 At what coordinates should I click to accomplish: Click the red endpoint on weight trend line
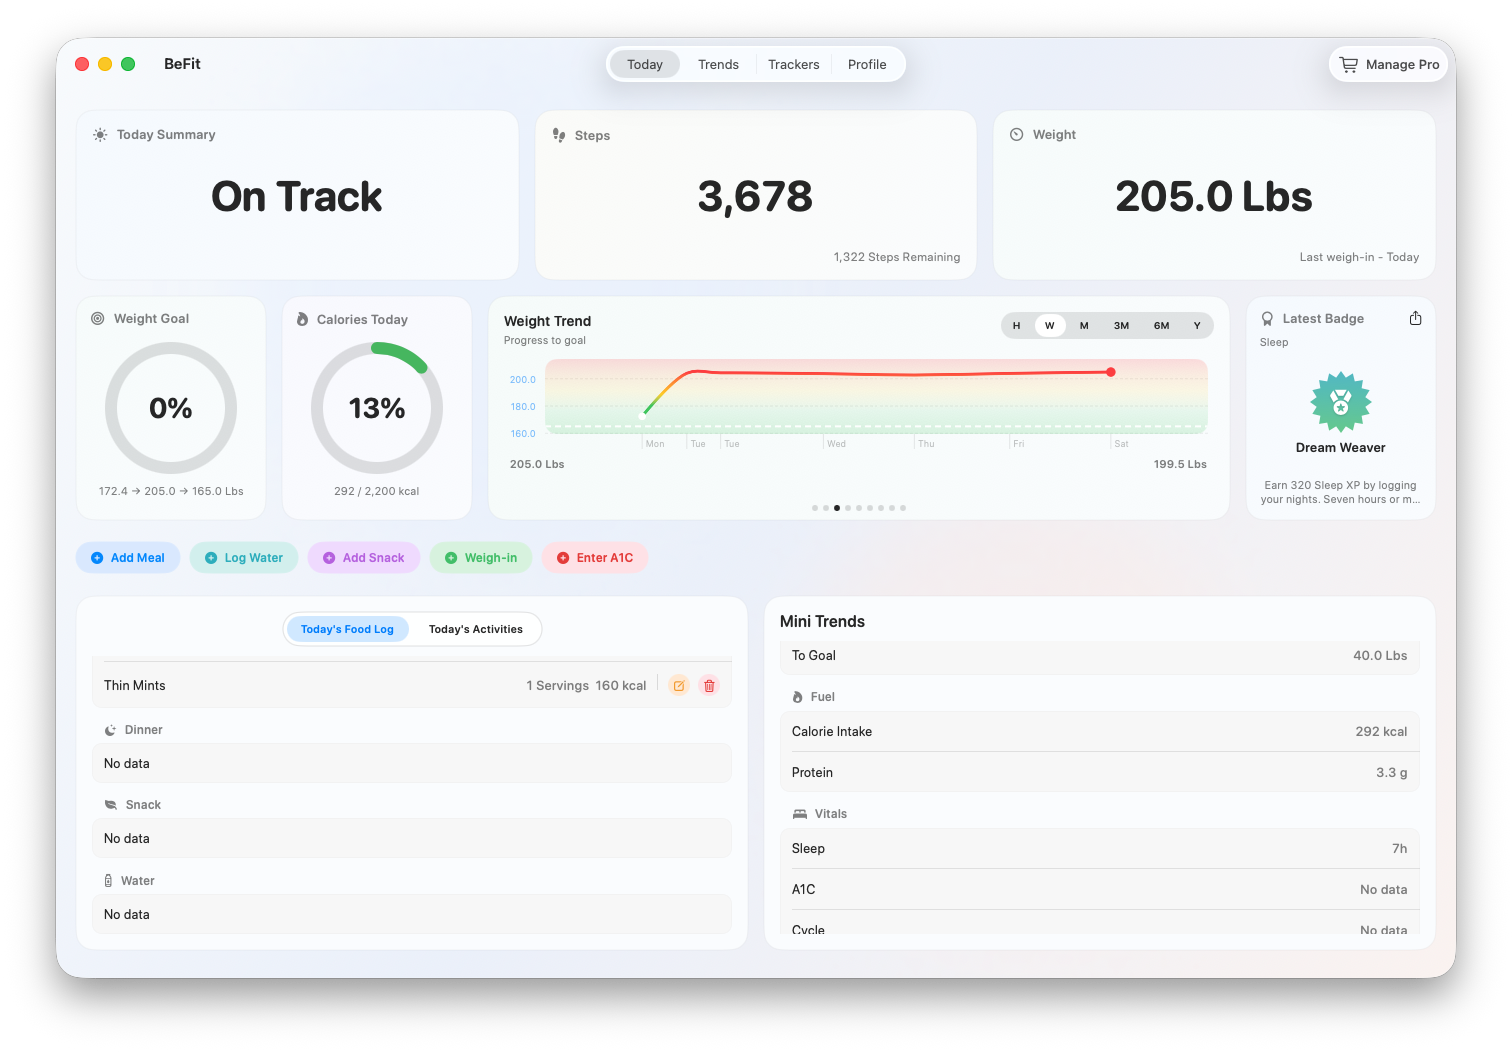(1111, 372)
